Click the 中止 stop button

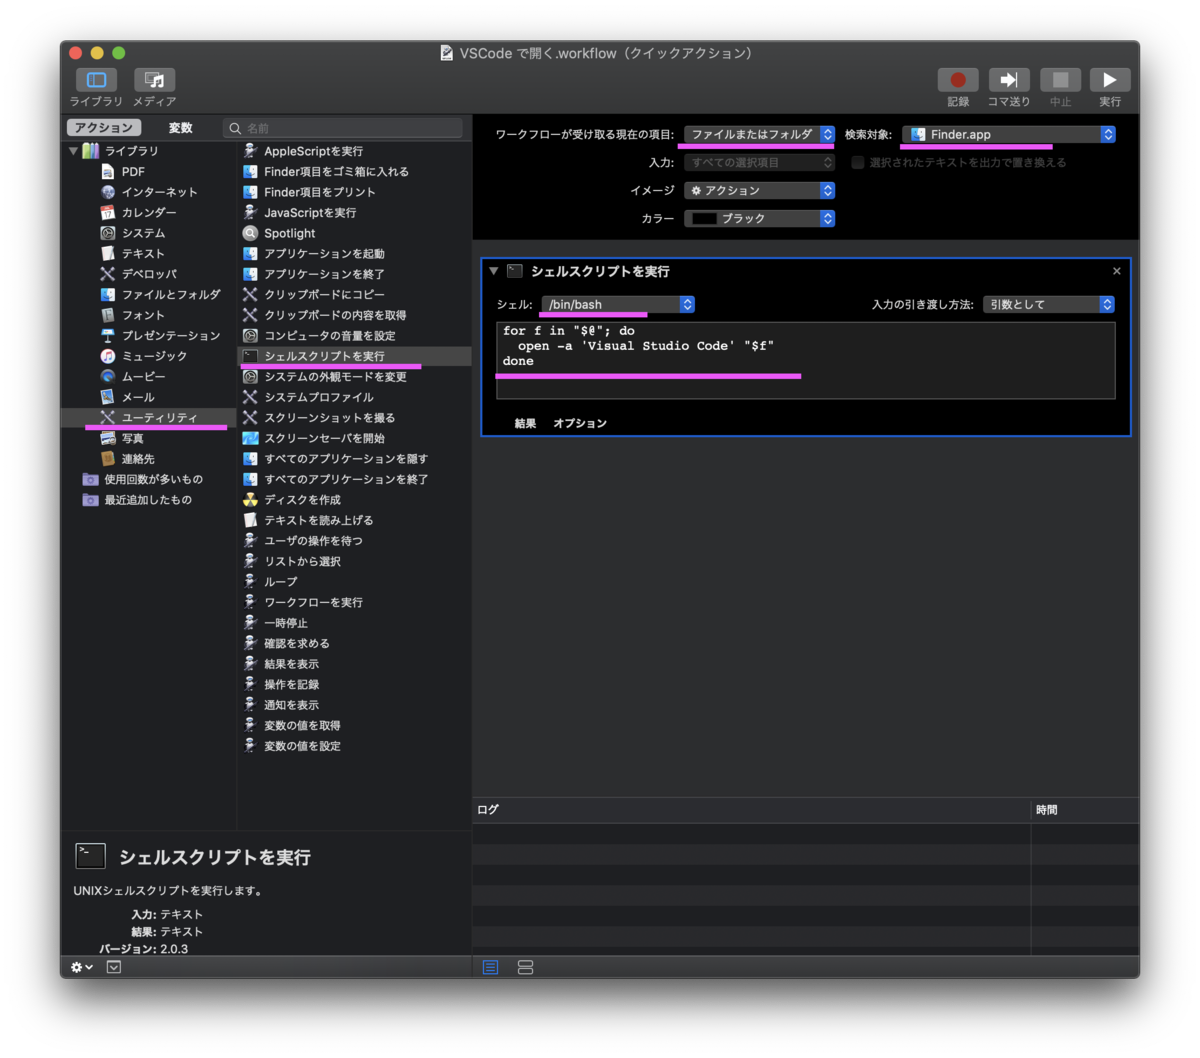coord(1060,80)
